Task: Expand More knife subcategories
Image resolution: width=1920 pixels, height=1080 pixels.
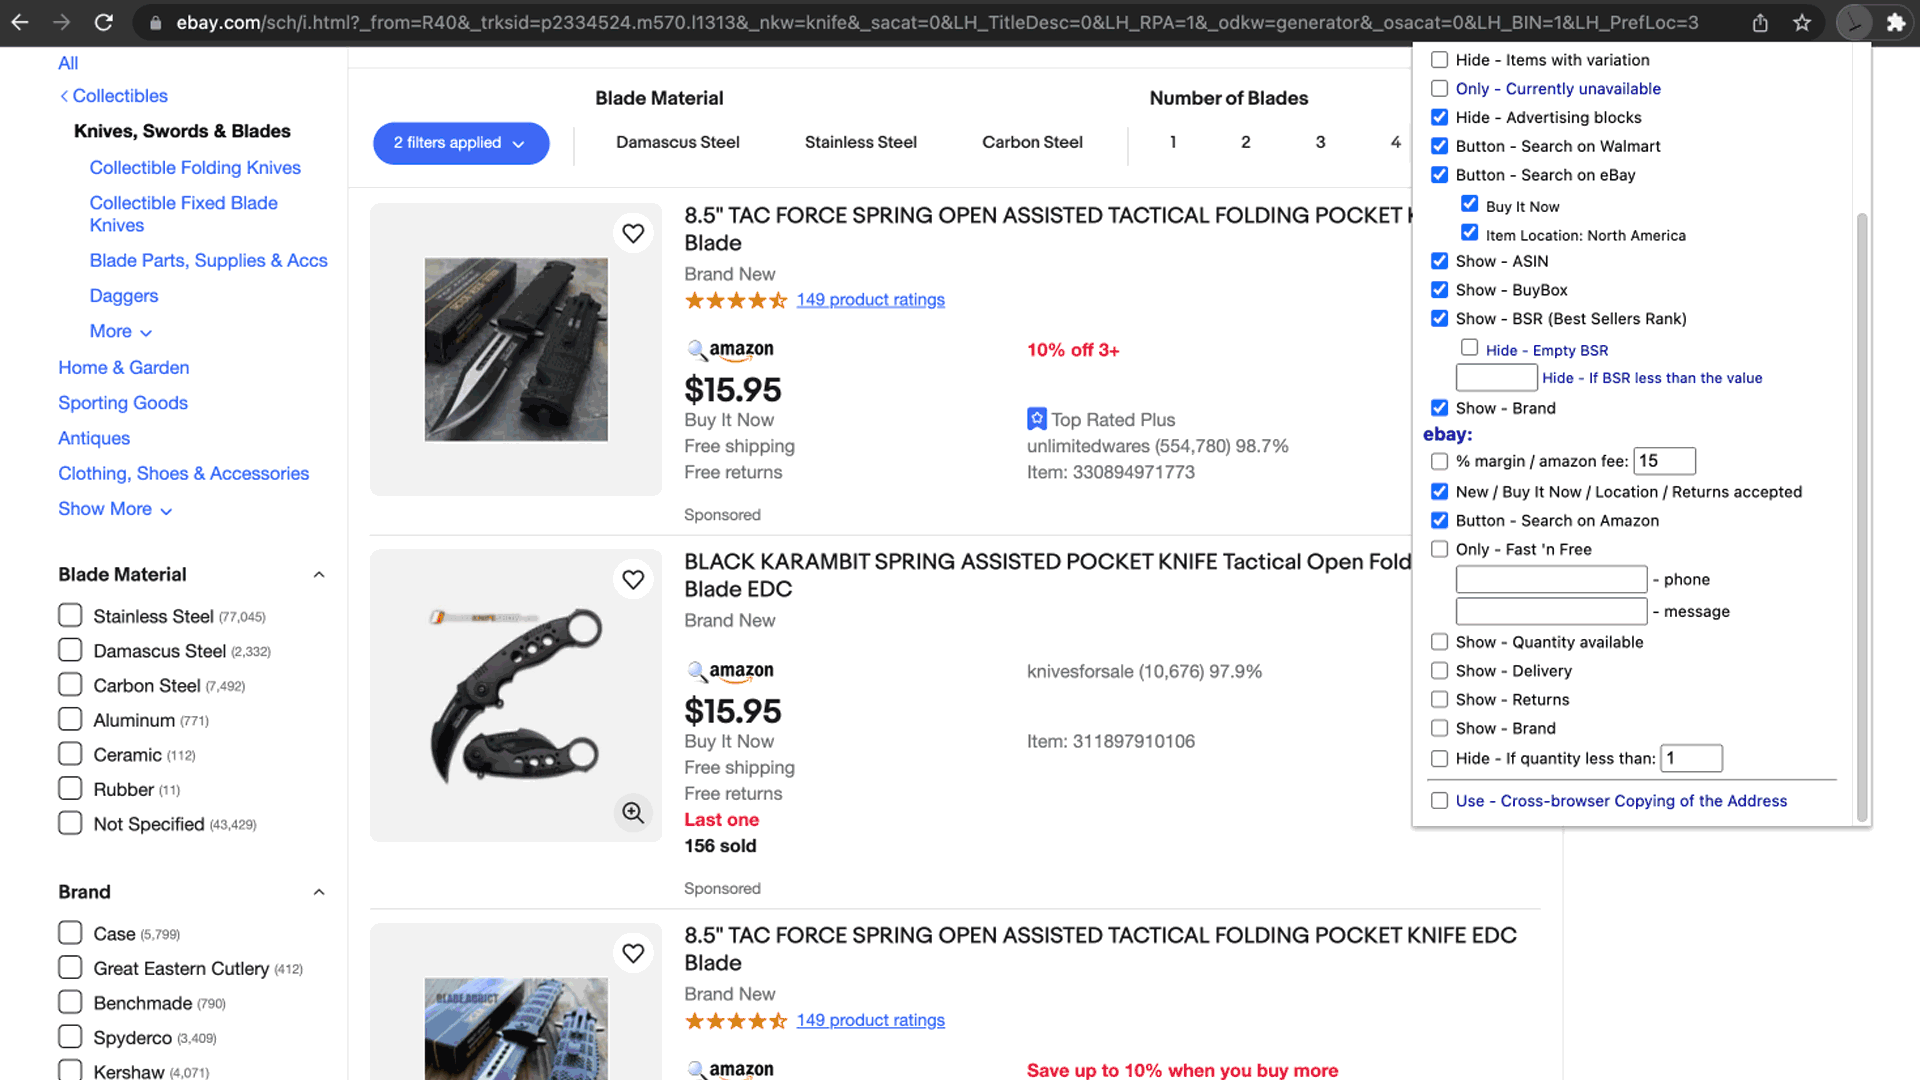Action: pyautogui.click(x=121, y=331)
